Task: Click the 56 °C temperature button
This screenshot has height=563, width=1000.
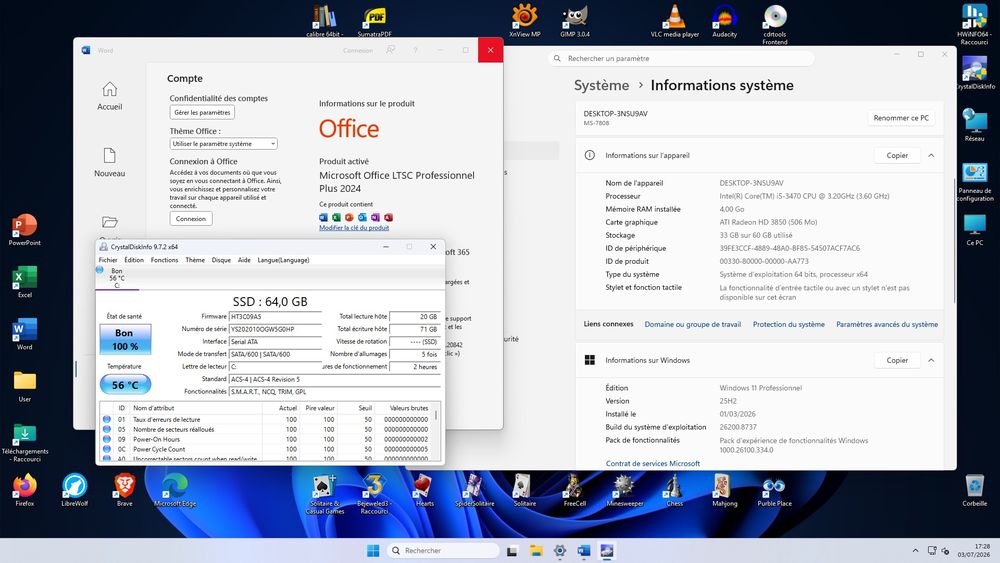Action: tap(125, 384)
